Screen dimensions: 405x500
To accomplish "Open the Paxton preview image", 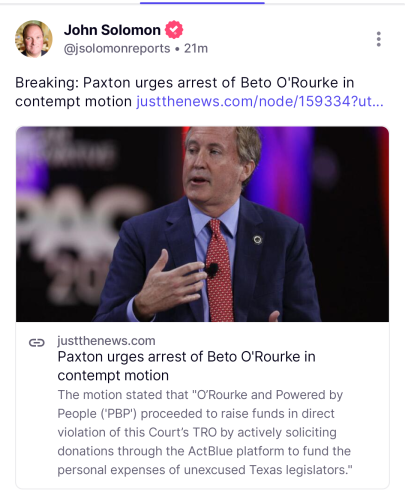I will click(x=202, y=224).
